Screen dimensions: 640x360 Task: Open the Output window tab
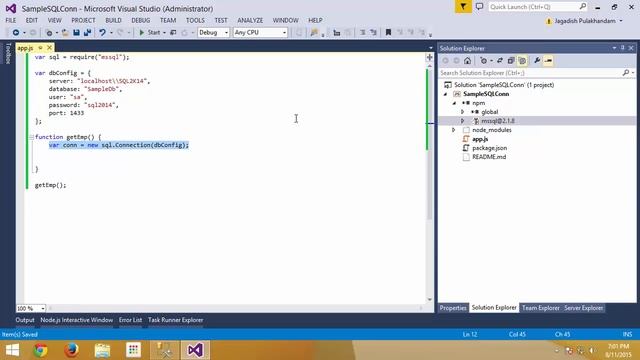(25, 320)
